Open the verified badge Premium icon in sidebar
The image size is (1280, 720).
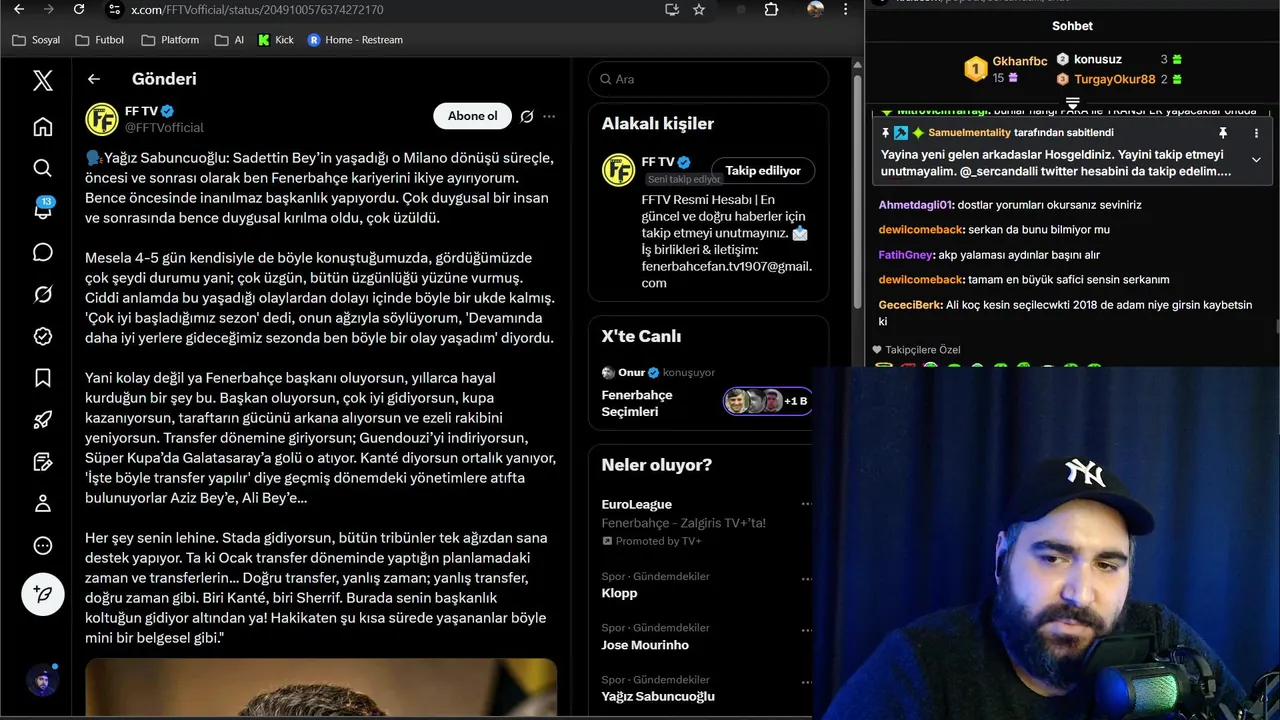(x=42, y=336)
